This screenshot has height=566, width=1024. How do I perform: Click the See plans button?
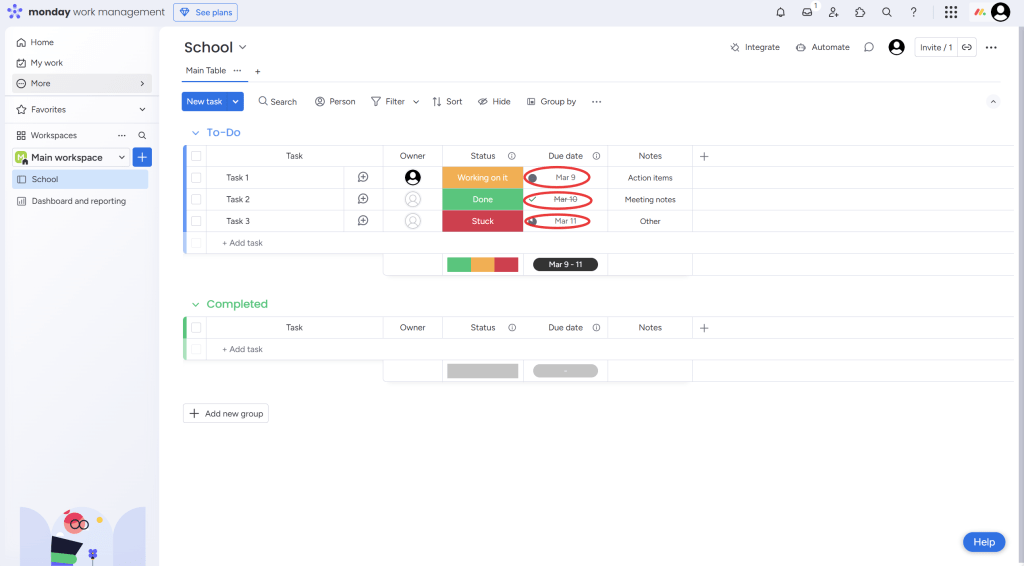coord(205,12)
